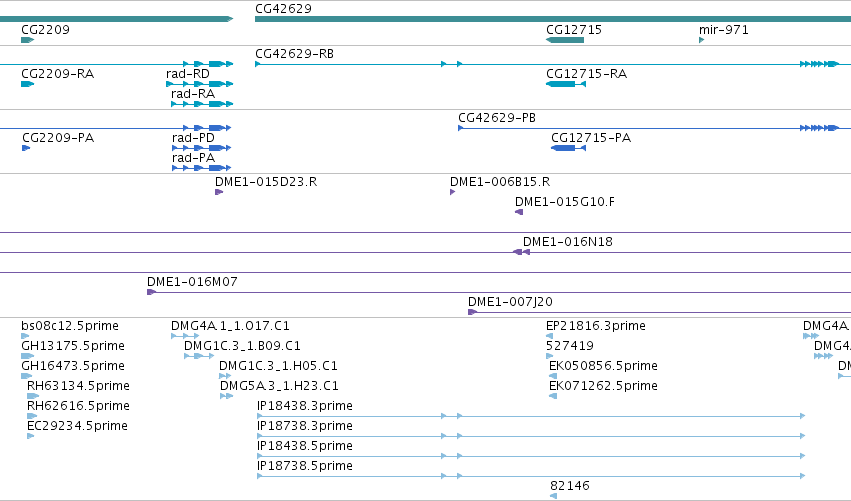Select the DME1-016M07 label

point(192,282)
